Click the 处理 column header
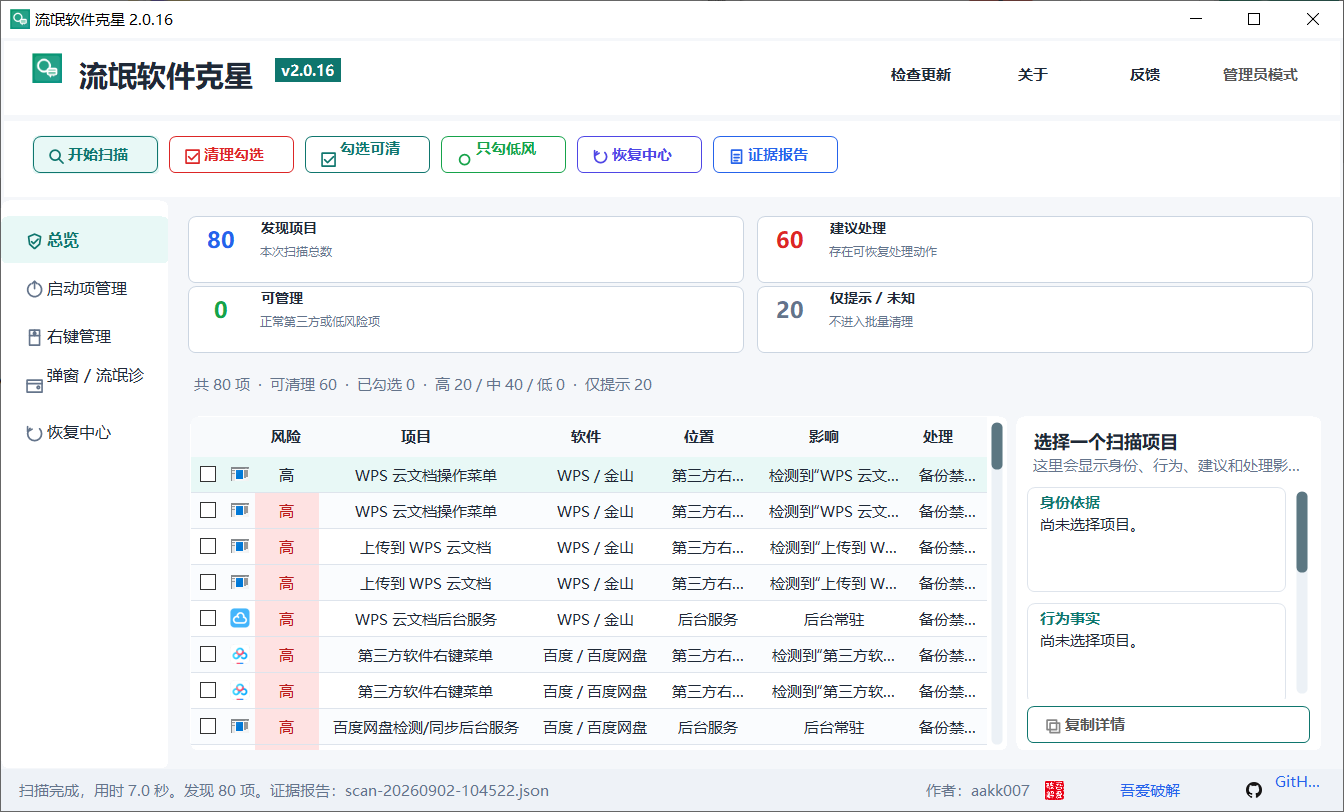Viewport: 1344px width, 812px height. click(x=938, y=437)
